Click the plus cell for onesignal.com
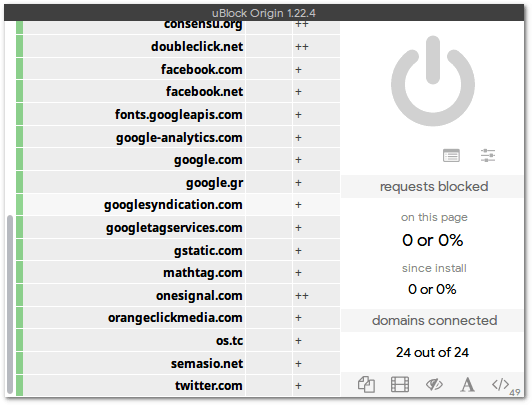Screen dimensions: 532x405 point(316,295)
